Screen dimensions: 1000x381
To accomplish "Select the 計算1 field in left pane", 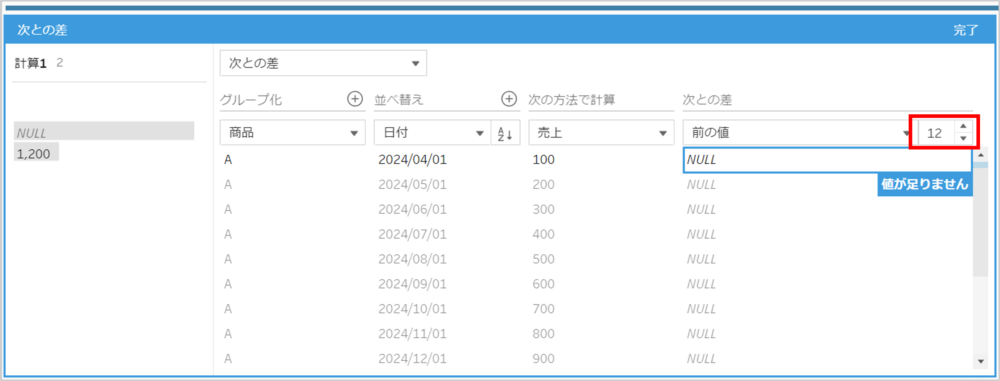I will (31, 63).
